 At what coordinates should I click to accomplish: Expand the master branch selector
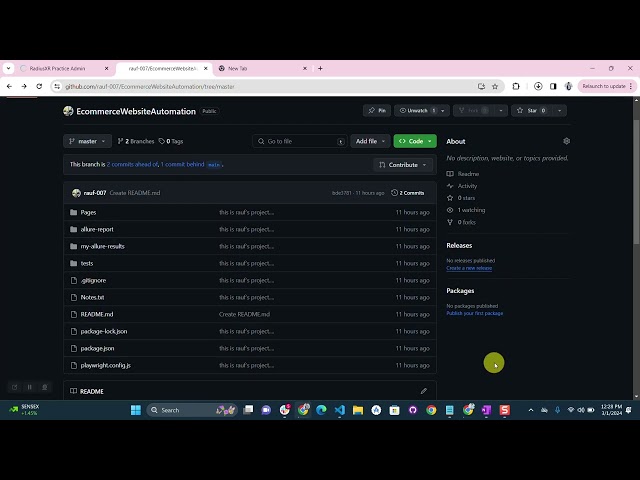(x=87, y=141)
